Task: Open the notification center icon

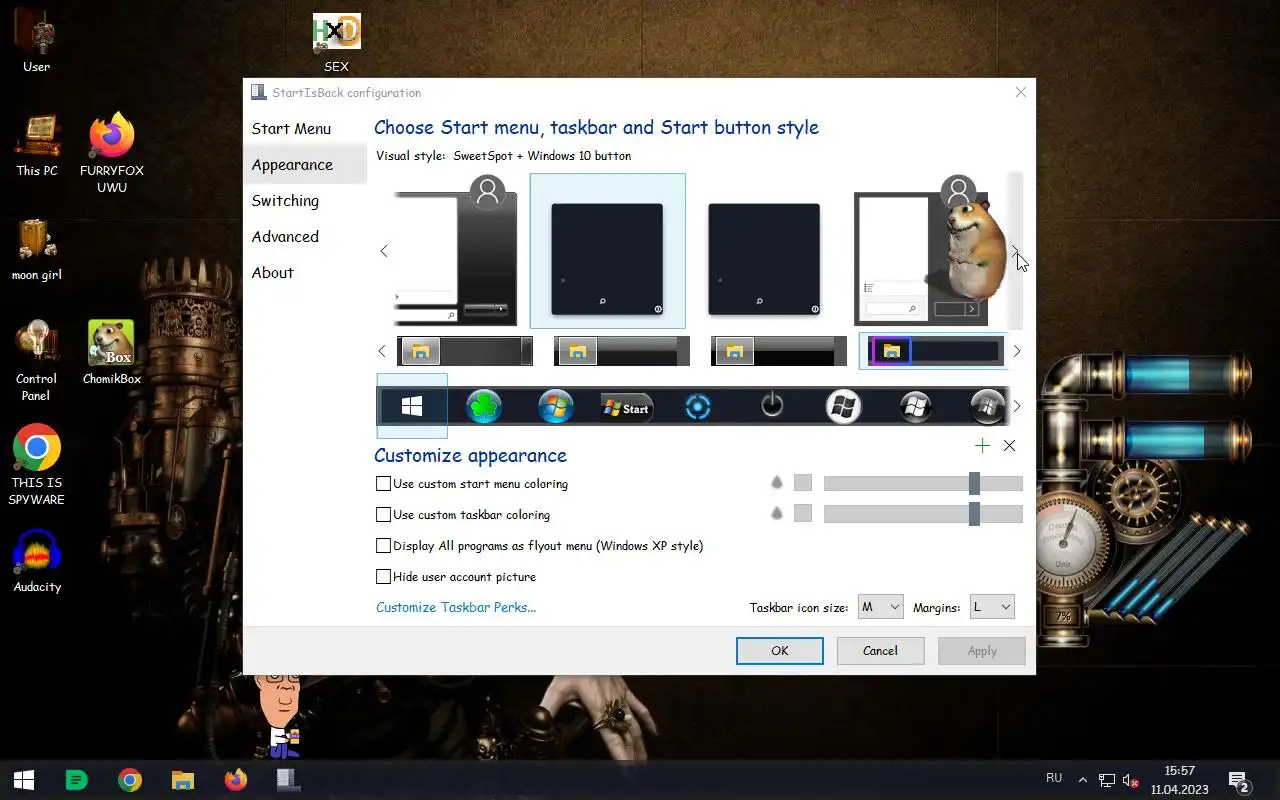Action: (1240, 781)
